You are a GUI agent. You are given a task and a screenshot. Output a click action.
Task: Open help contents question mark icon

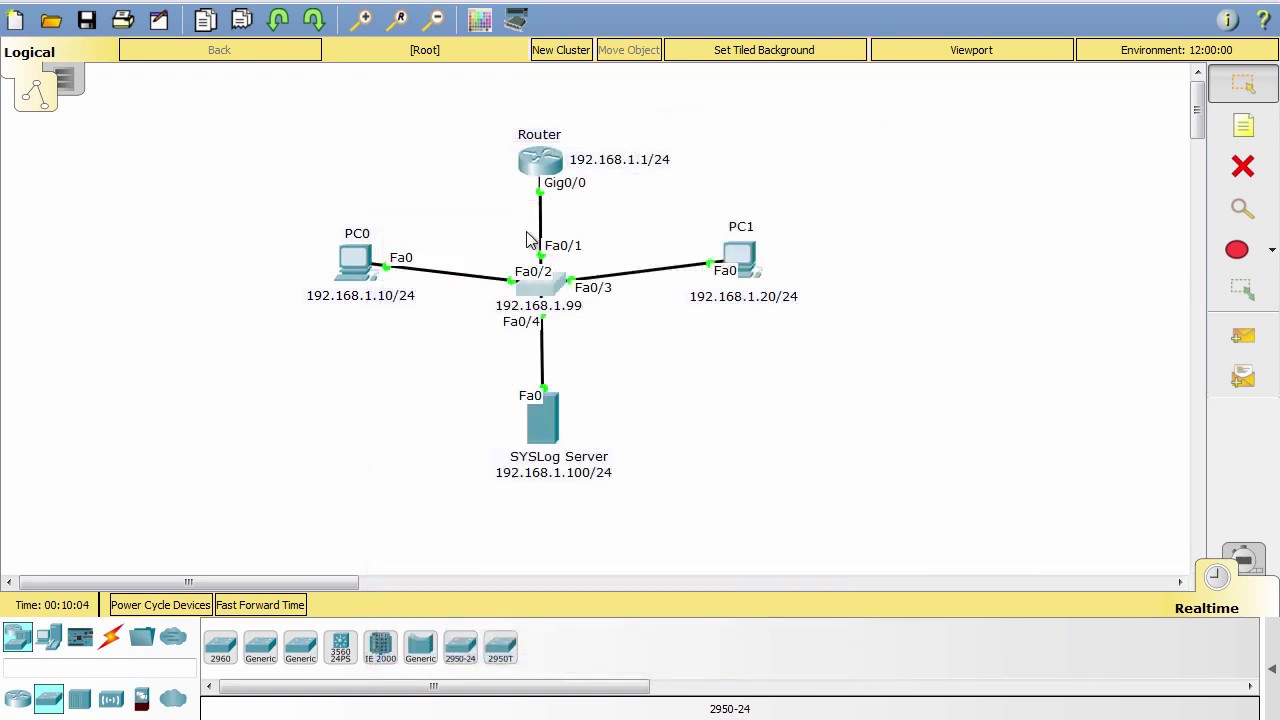point(1262,20)
